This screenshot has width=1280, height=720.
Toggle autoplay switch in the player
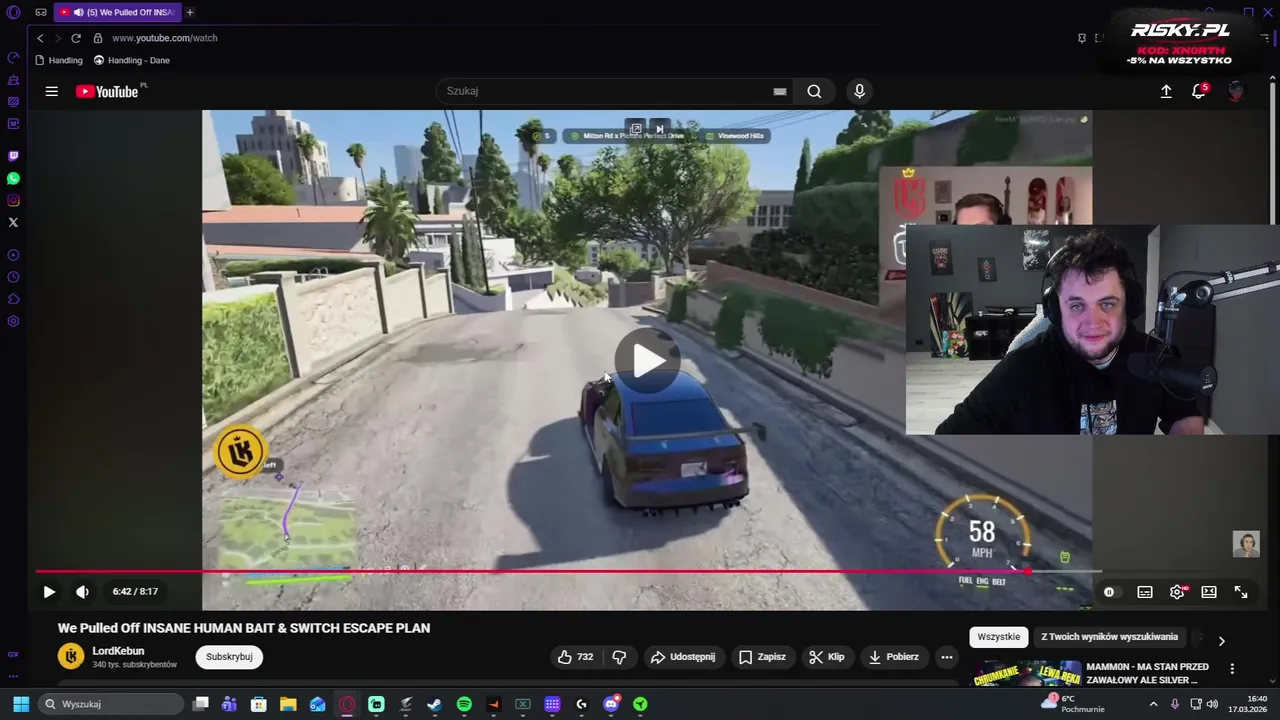click(1109, 592)
